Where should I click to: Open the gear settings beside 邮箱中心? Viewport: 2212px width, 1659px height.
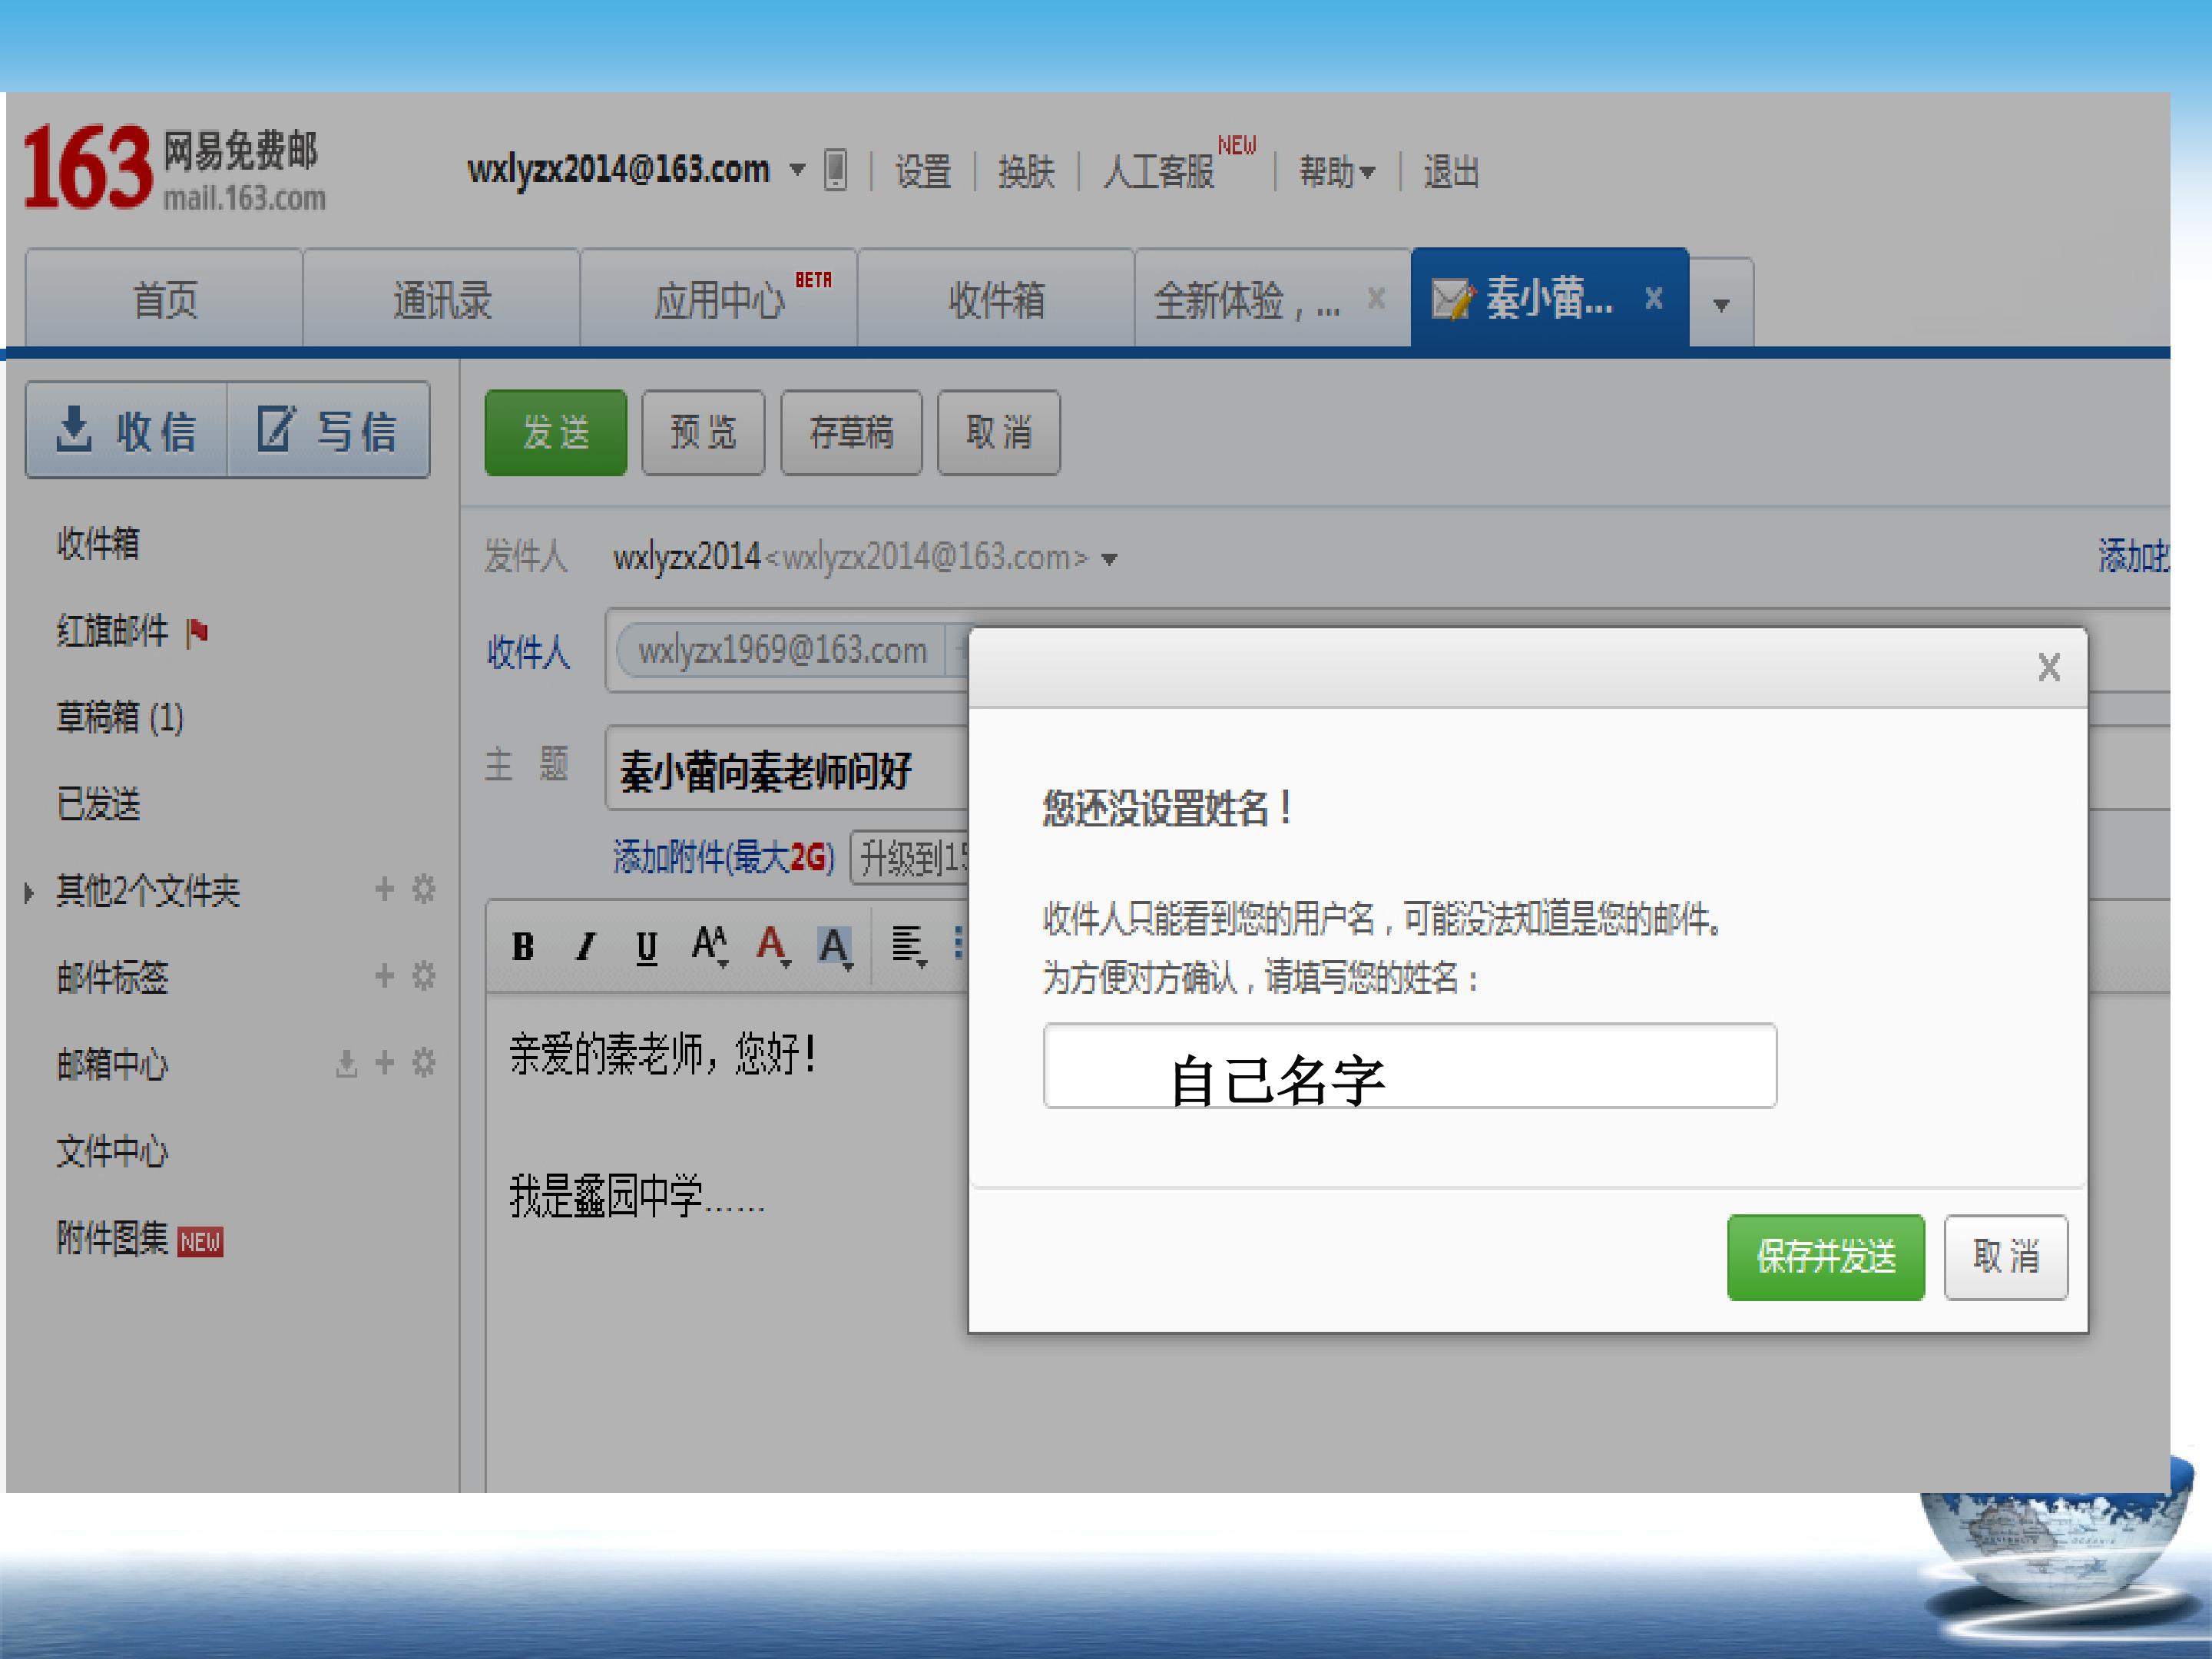pyautogui.click(x=424, y=1062)
